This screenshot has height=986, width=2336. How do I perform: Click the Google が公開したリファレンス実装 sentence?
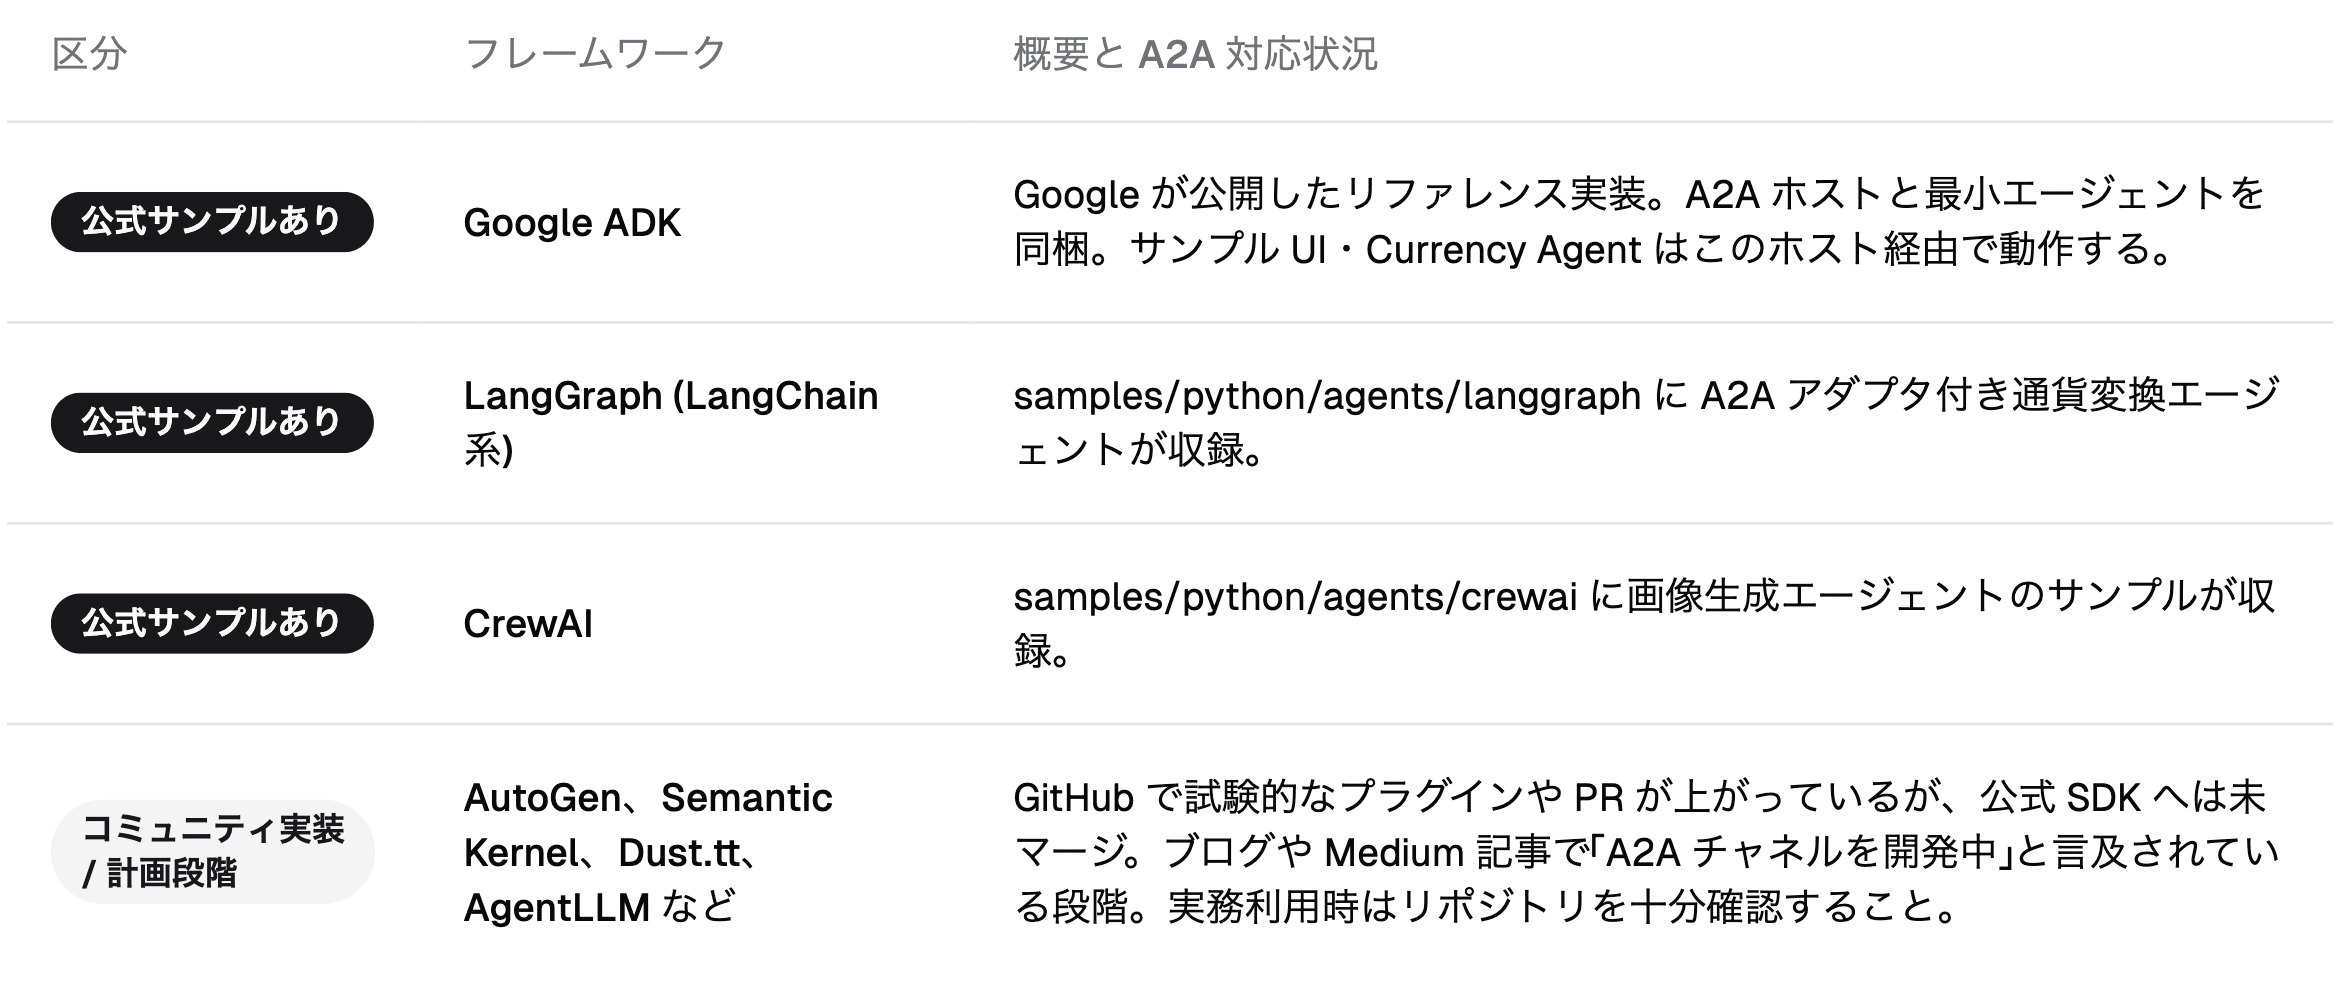click(x=1338, y=195)
